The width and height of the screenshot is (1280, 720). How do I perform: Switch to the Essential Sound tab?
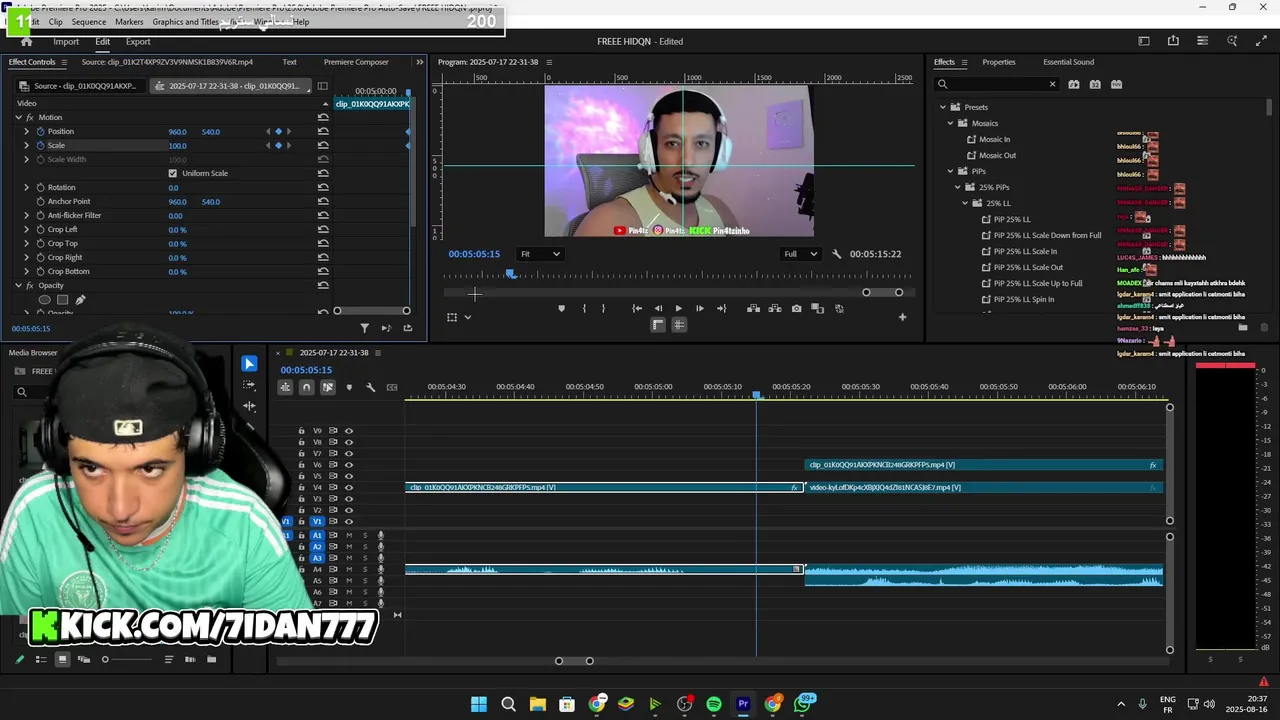click(x=1069, y=62)
